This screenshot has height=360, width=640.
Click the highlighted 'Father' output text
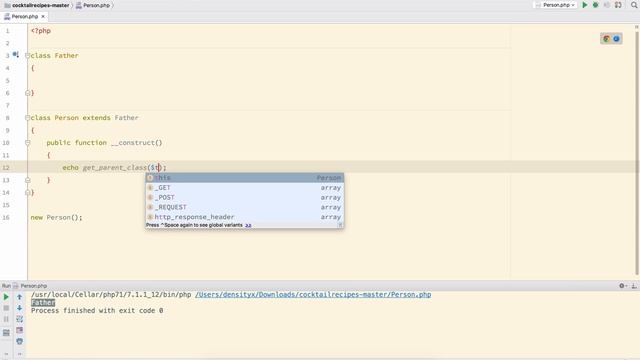coord(43,302)
